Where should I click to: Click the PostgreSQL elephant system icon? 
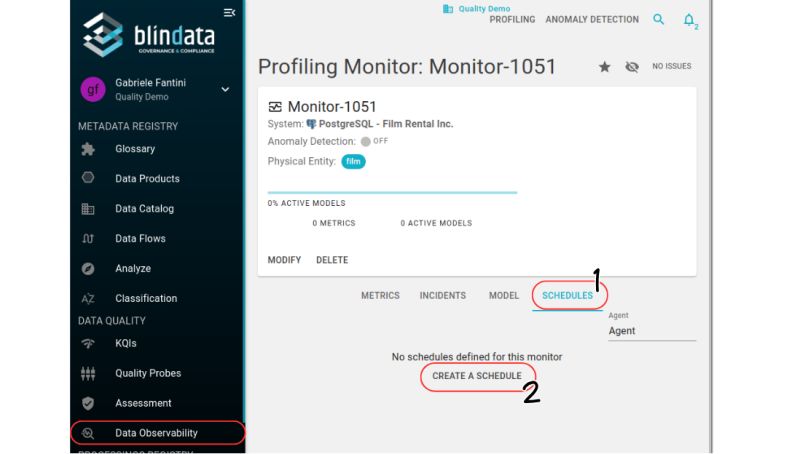point(311,124)
